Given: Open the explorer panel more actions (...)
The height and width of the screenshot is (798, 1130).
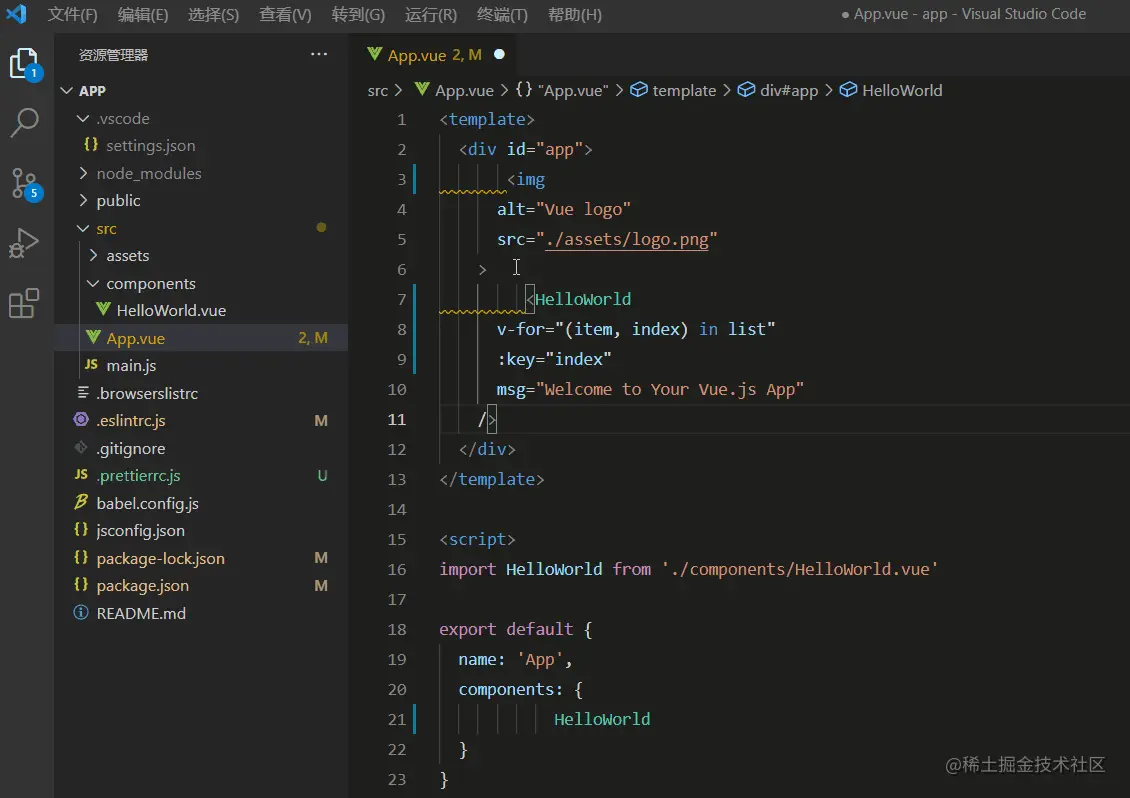Looking at the screenshot, I should point(319,54).
